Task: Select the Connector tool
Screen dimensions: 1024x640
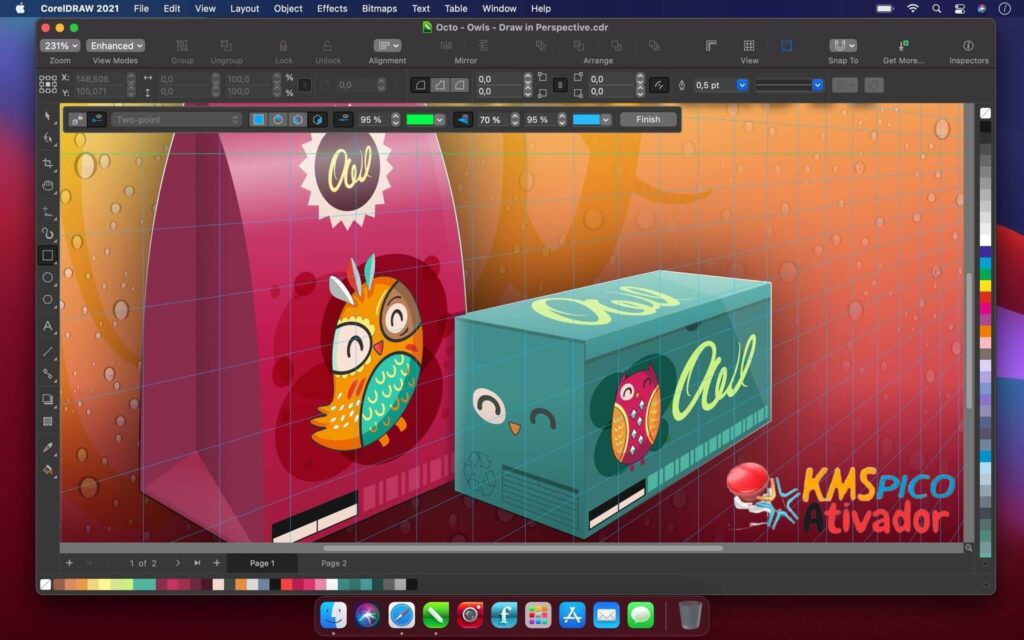Action: [x=48, y=374]
